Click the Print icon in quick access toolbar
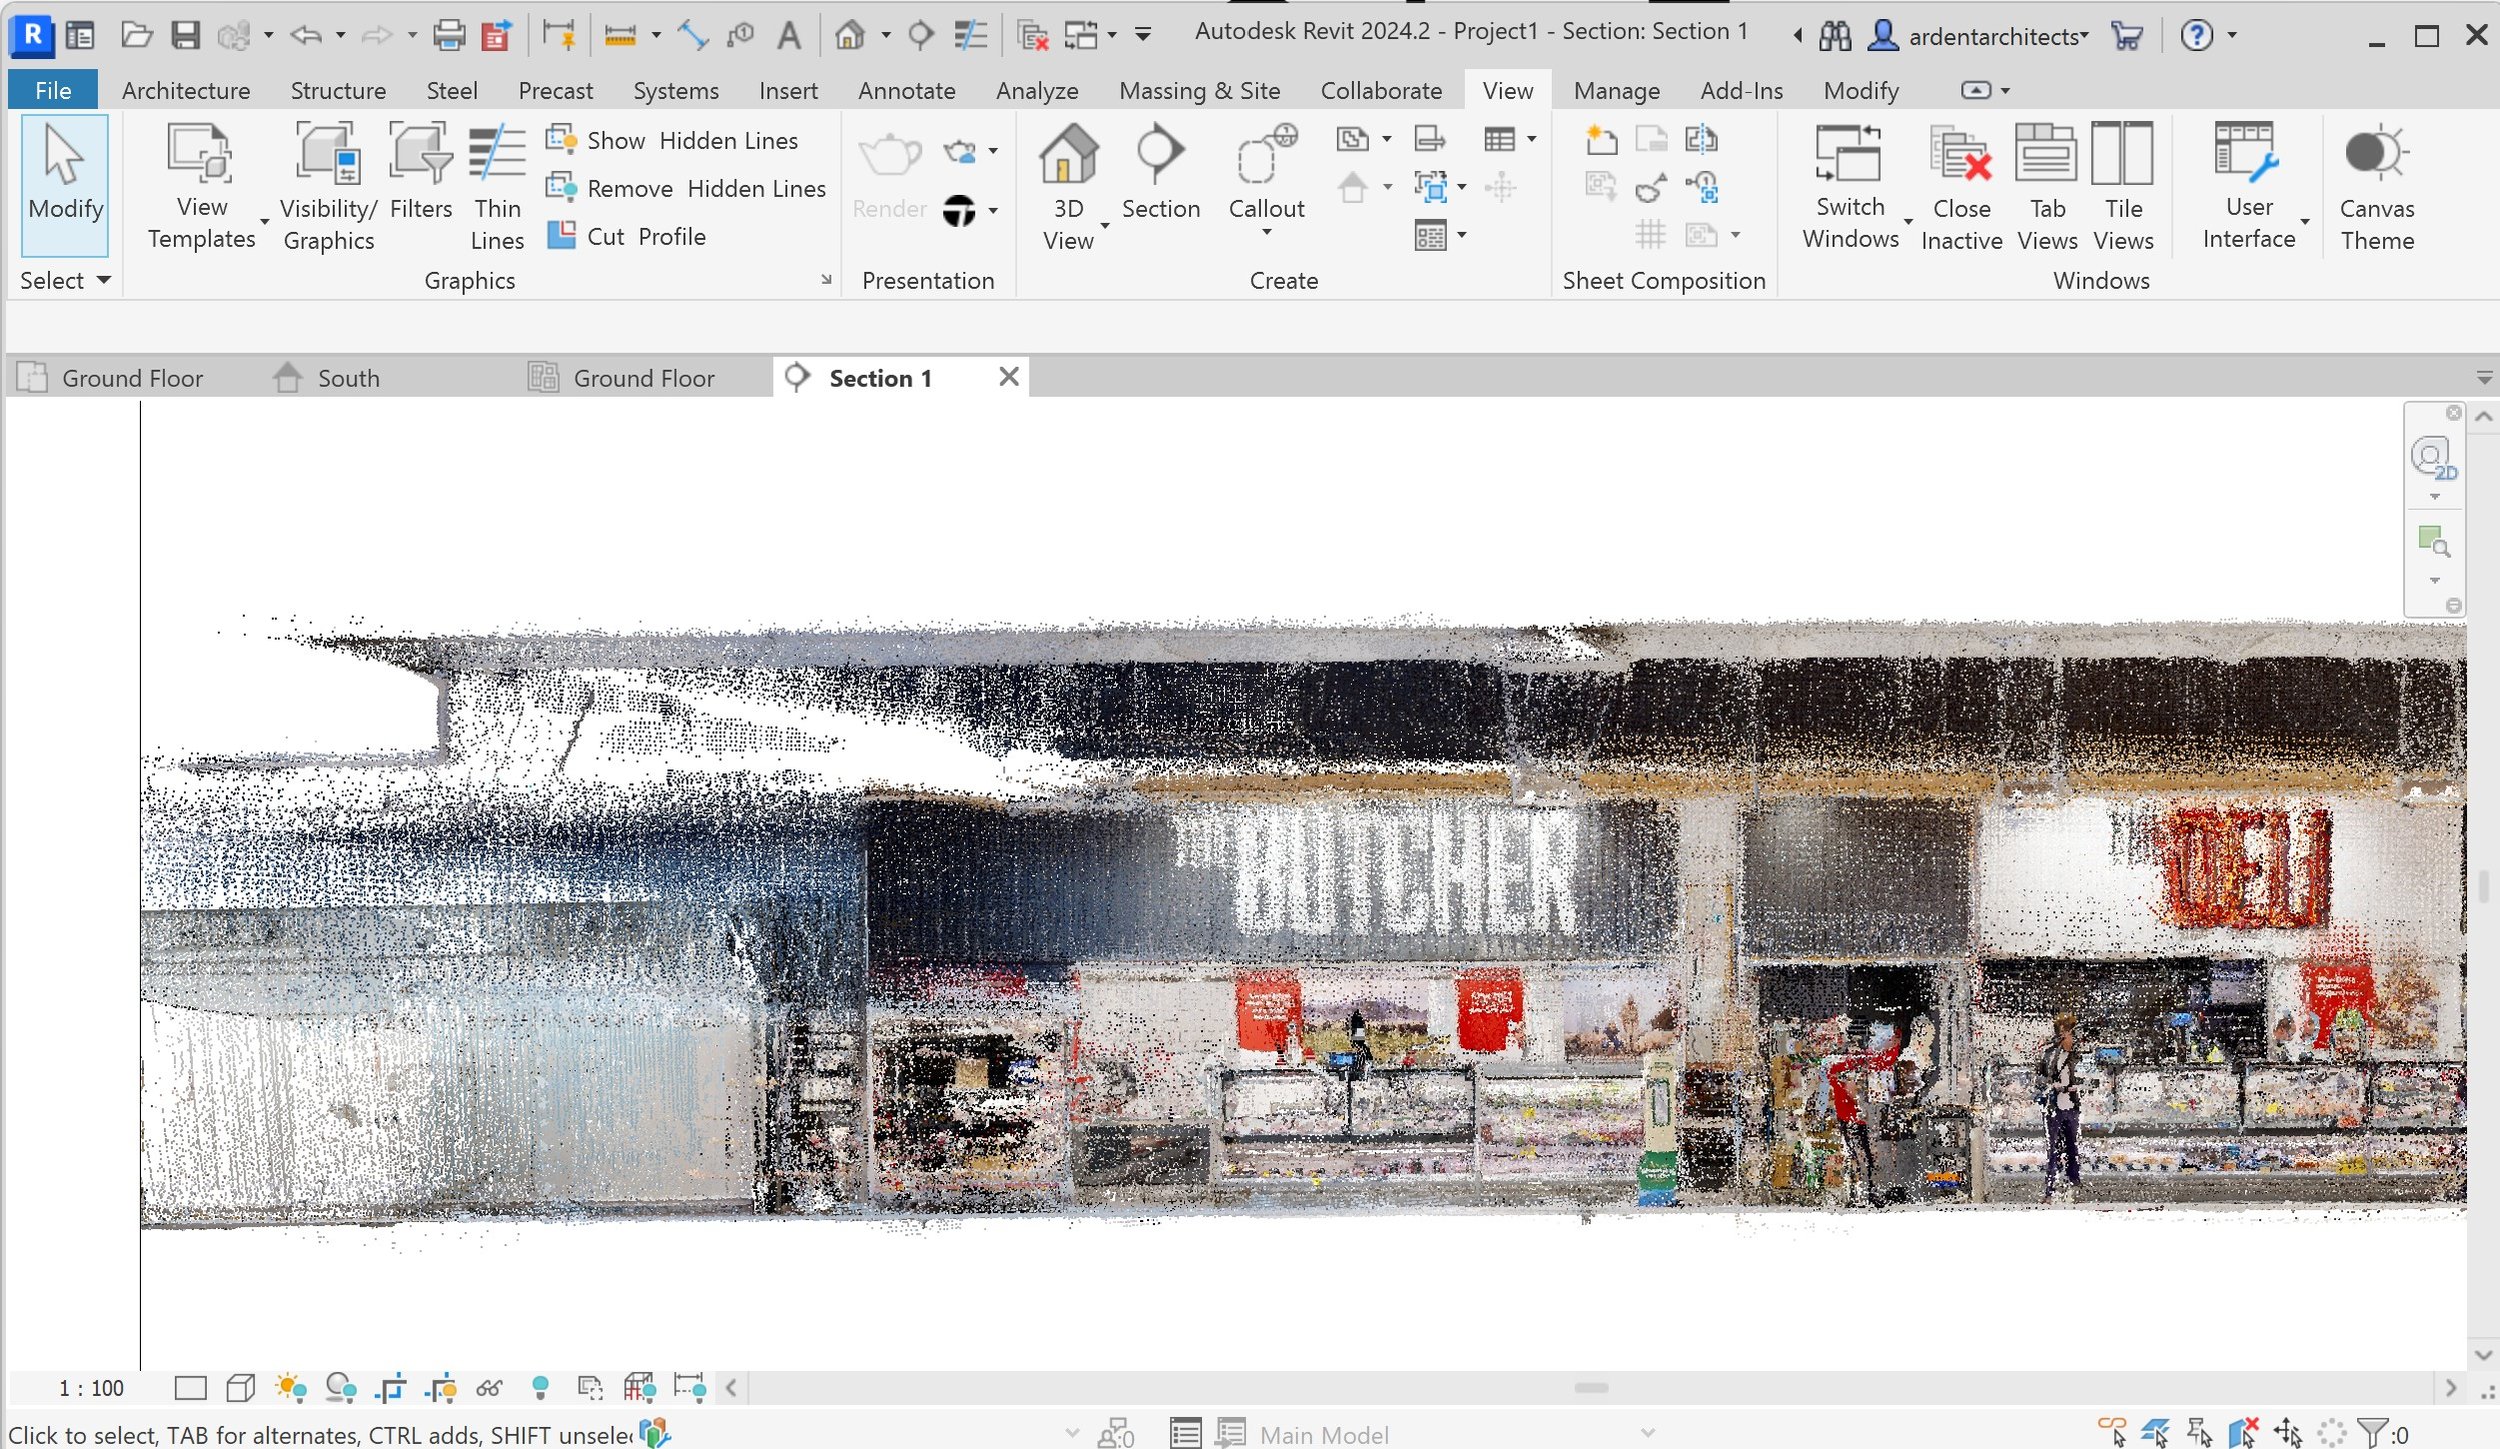 pos(449,35)
